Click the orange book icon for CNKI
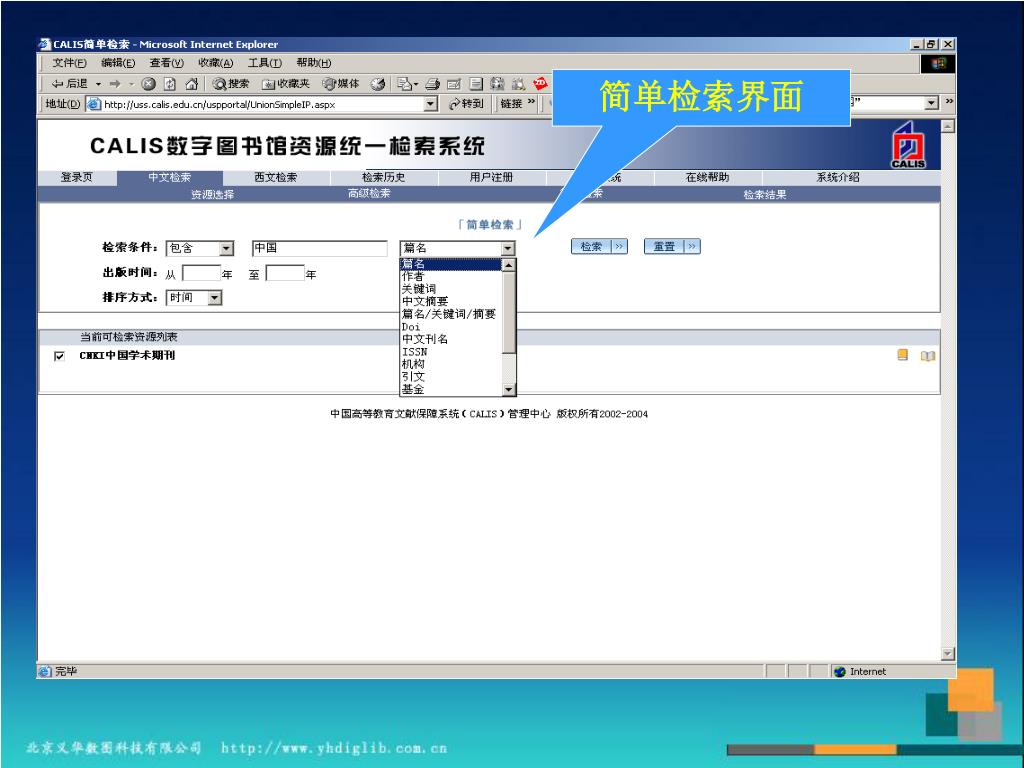 click(x=903, y=355)
